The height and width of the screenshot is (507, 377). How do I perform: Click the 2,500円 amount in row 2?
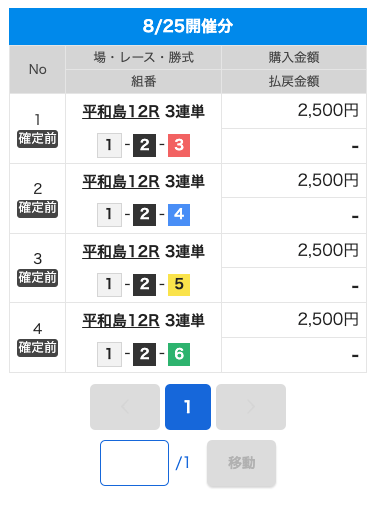point(328,180)
